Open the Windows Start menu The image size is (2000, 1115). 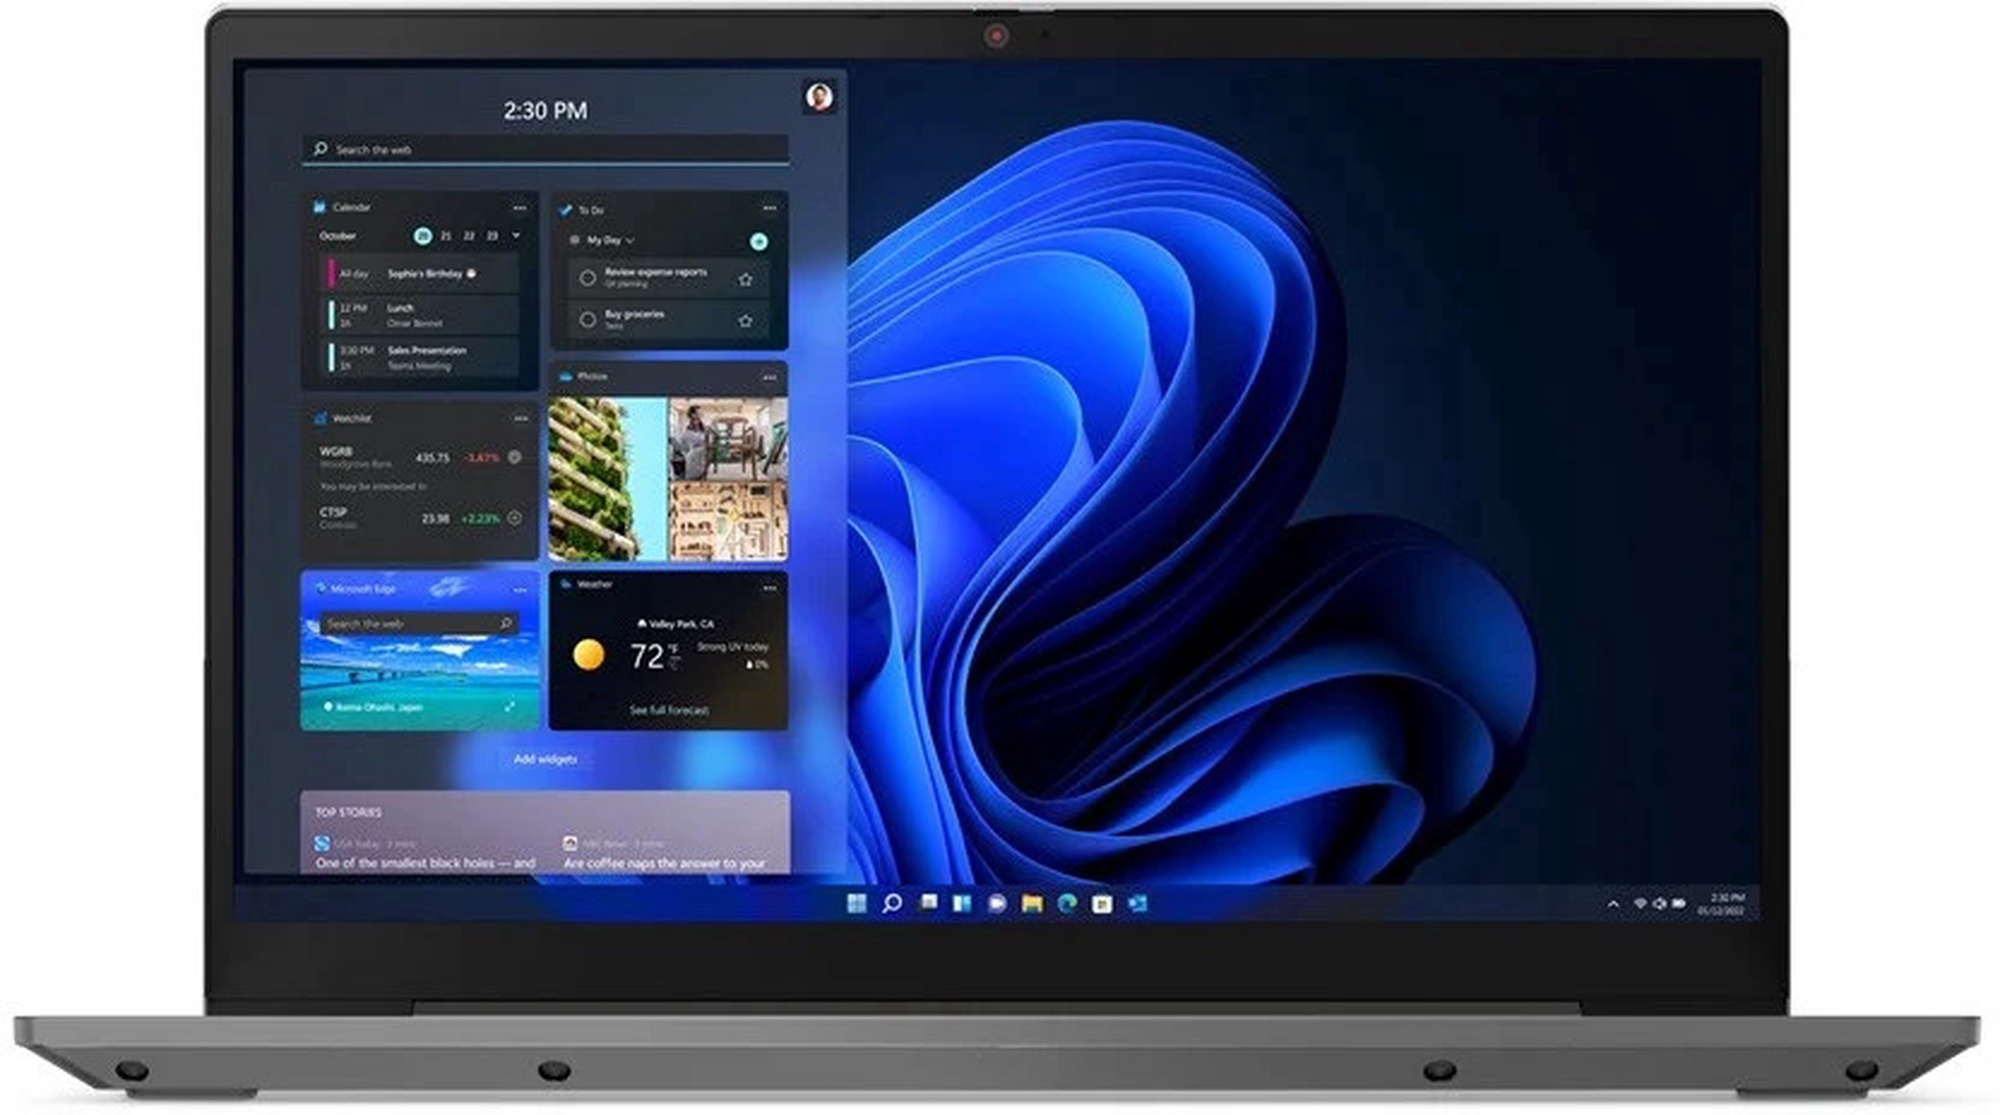856,904
